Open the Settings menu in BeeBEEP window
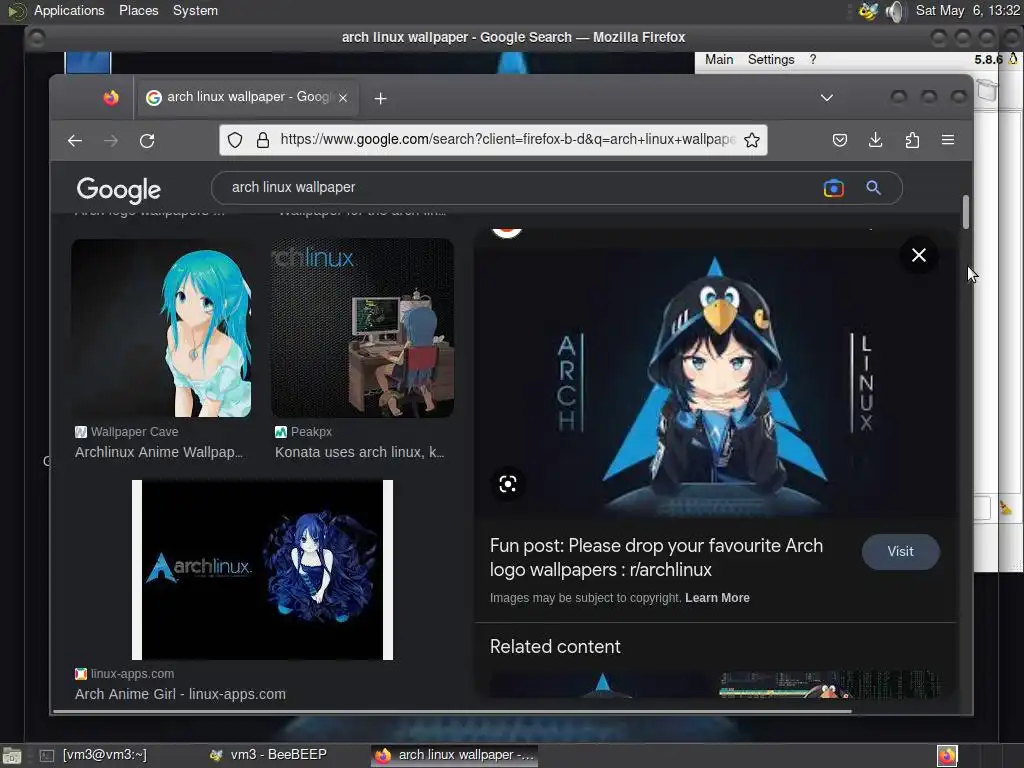Viewport: 1024px width, 768px height. [771, 59]
